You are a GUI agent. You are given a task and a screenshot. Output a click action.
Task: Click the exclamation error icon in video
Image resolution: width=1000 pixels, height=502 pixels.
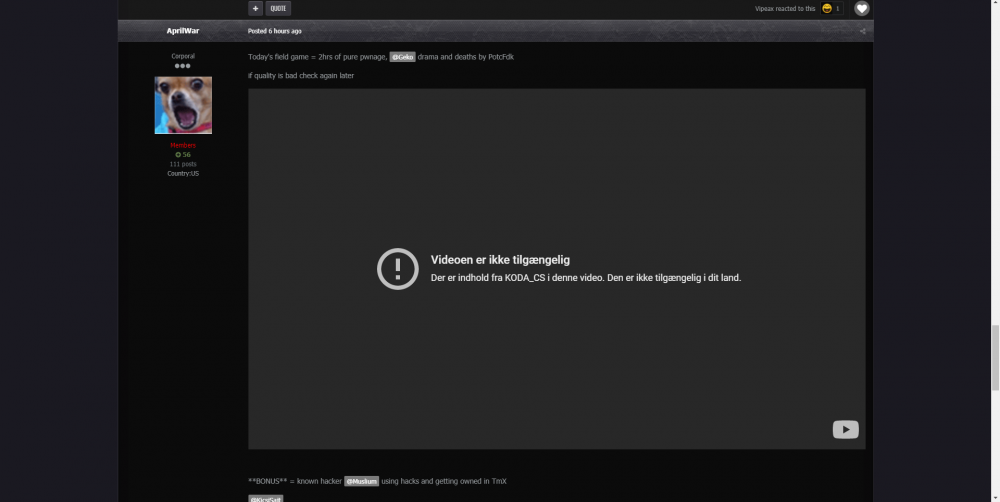coord(397,269)
